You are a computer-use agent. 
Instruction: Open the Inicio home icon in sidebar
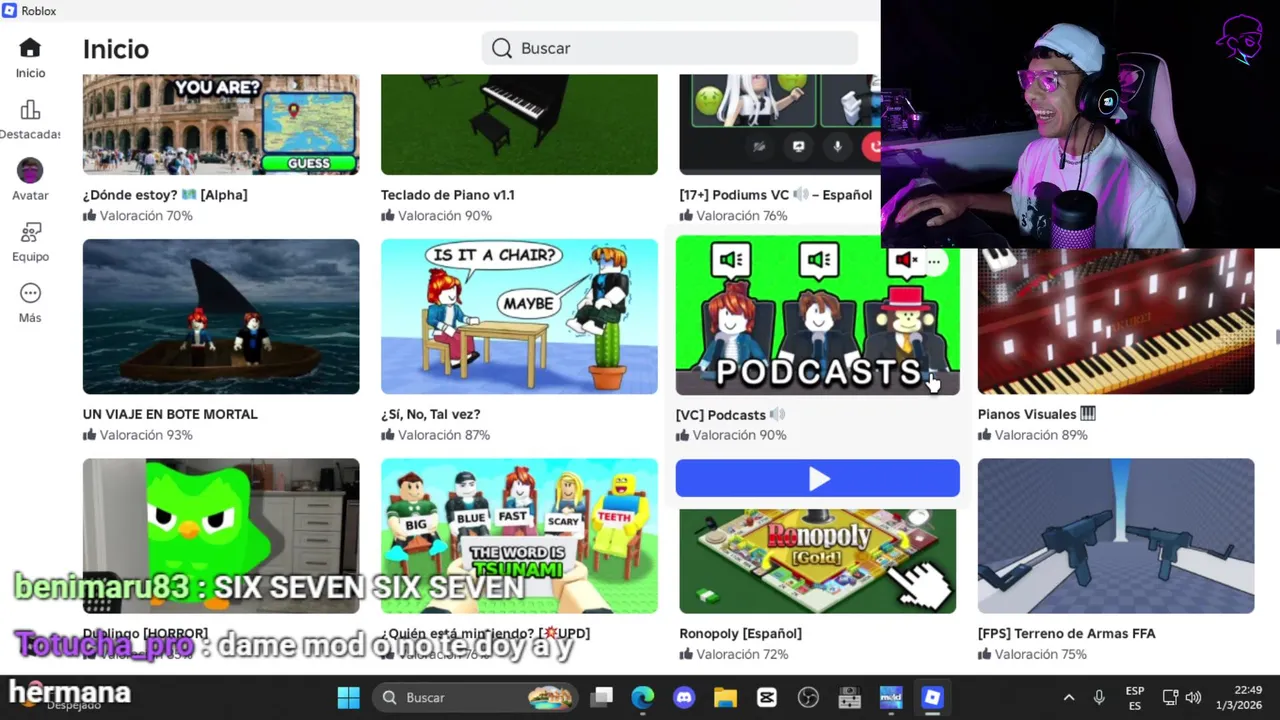click(x=30, y=48)
